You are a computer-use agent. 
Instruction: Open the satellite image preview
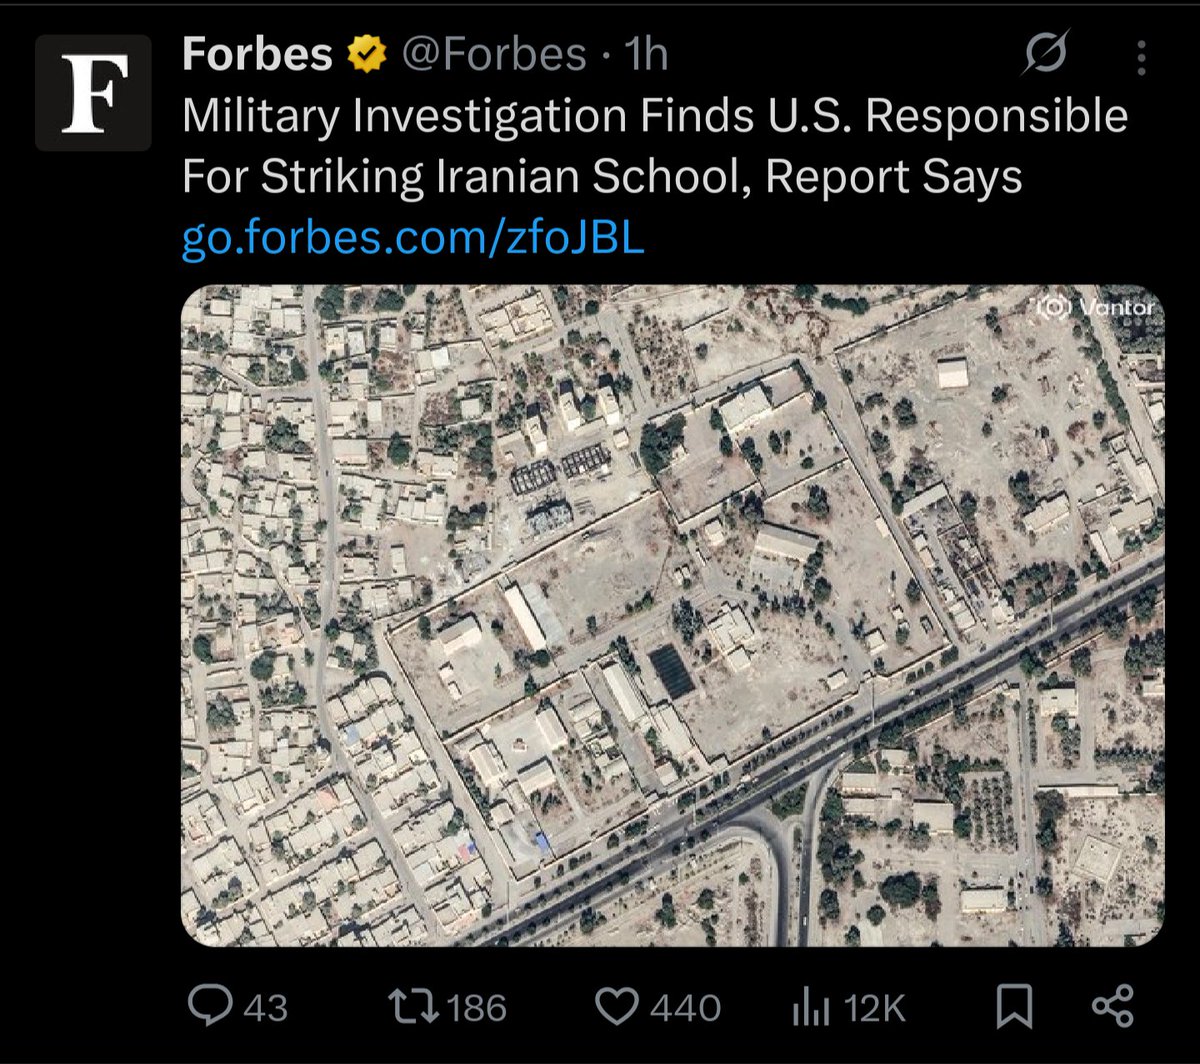tap(672, 615)
